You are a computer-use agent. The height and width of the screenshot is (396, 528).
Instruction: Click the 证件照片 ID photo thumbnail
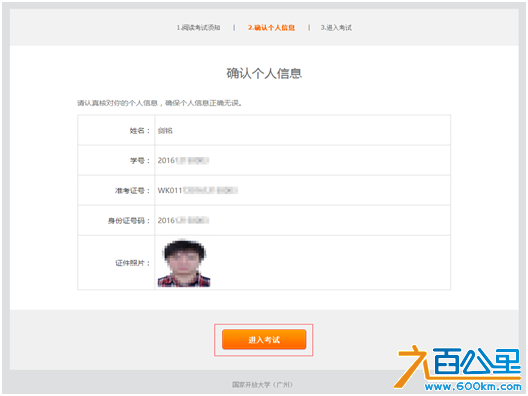click(184, 263)
